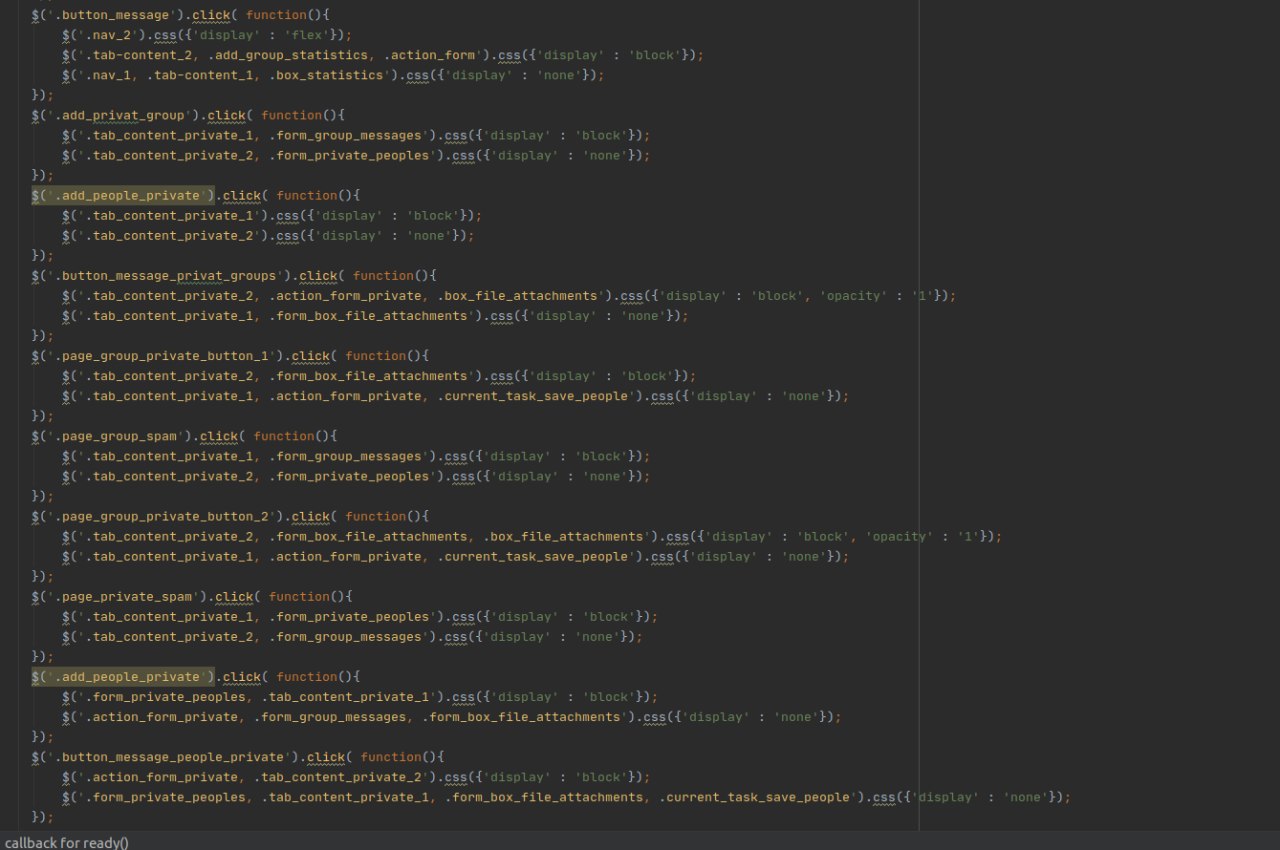The height and width of the screenshot is (850, 1280).
Task: Click the 'callback for ready()' breadcrumb
Action: pyautogui.click(x=67, y=842)
